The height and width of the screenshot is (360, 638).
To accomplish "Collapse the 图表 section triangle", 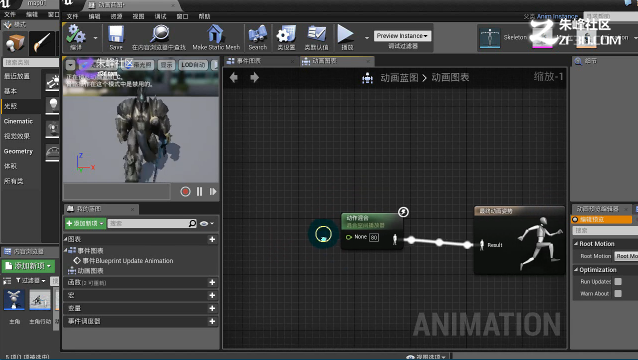I will coord(66,239).
